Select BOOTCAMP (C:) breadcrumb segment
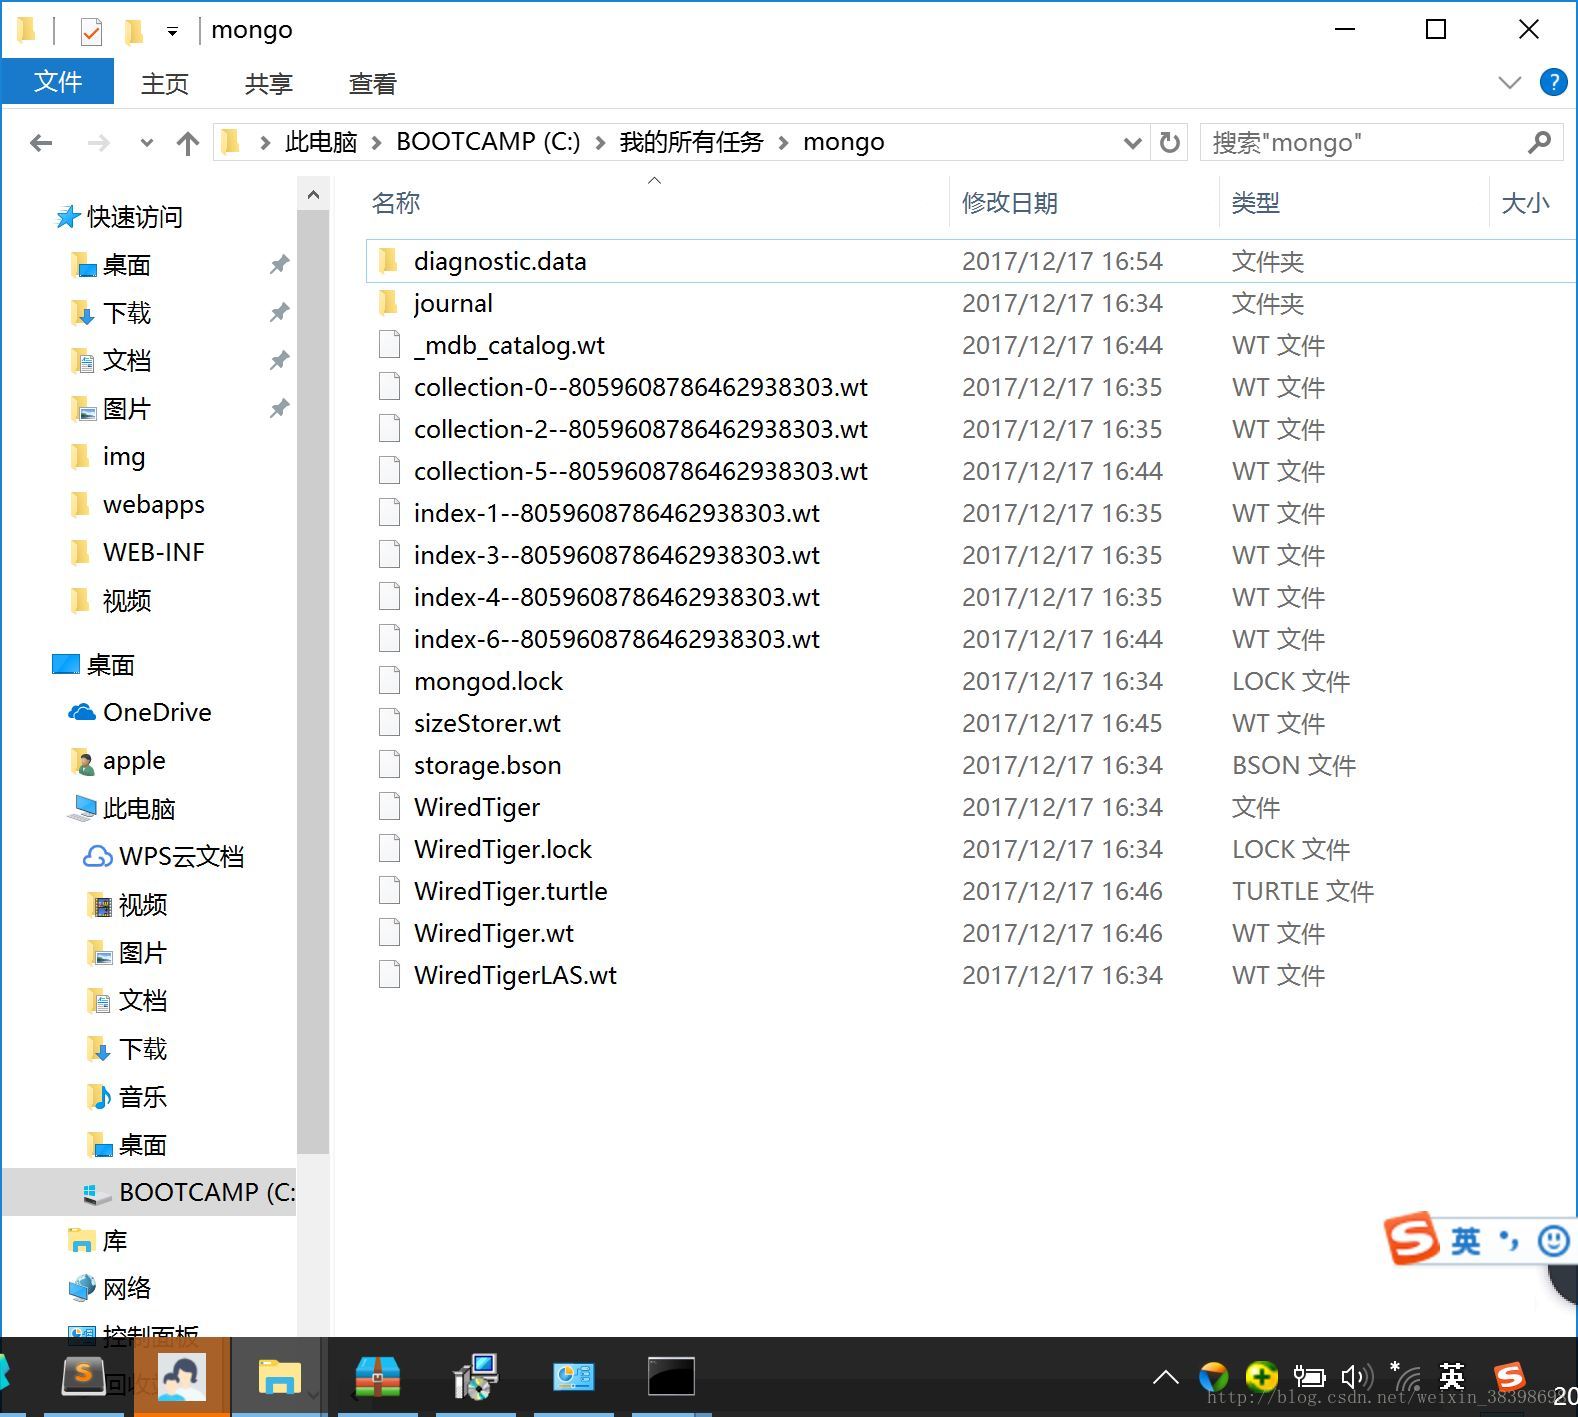The height and width of the screenshot is (1417, 1578). point(488,142)
